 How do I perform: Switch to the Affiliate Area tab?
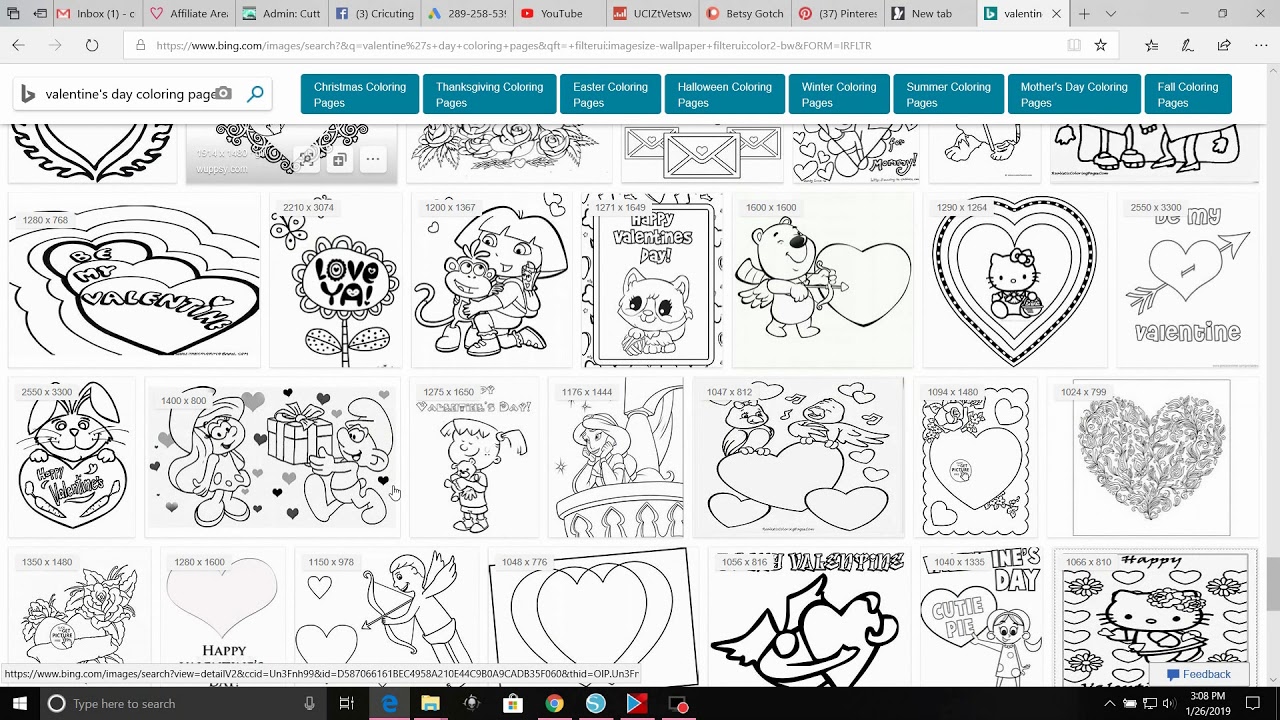click(x=187, y=14)
